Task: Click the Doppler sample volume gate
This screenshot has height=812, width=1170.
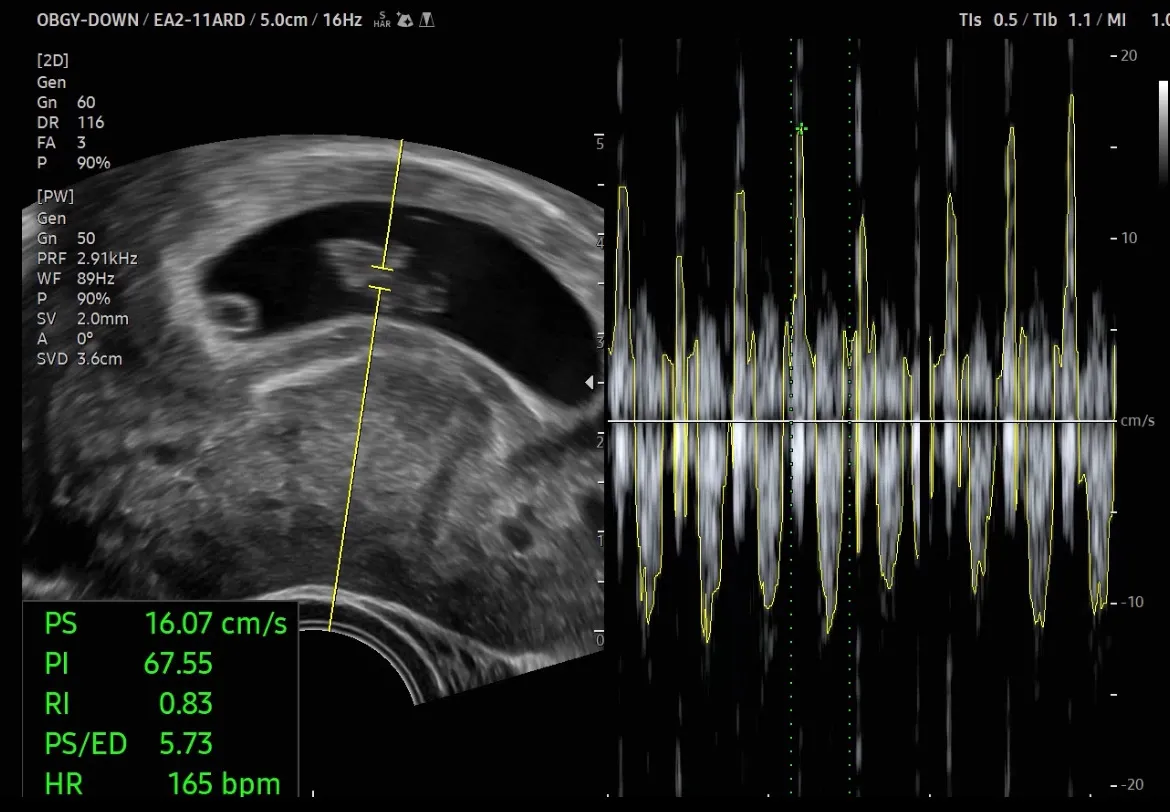Action: [x=381, y=278]
